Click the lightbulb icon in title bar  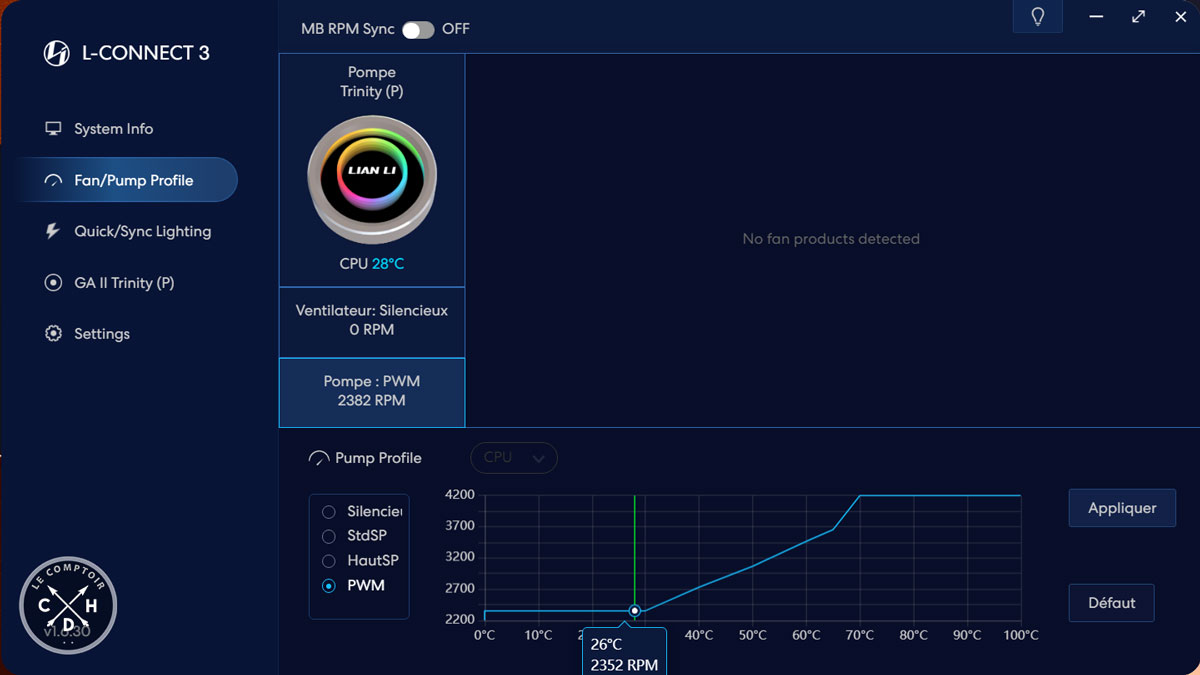pyautogui.click(x=1037, y=18)
